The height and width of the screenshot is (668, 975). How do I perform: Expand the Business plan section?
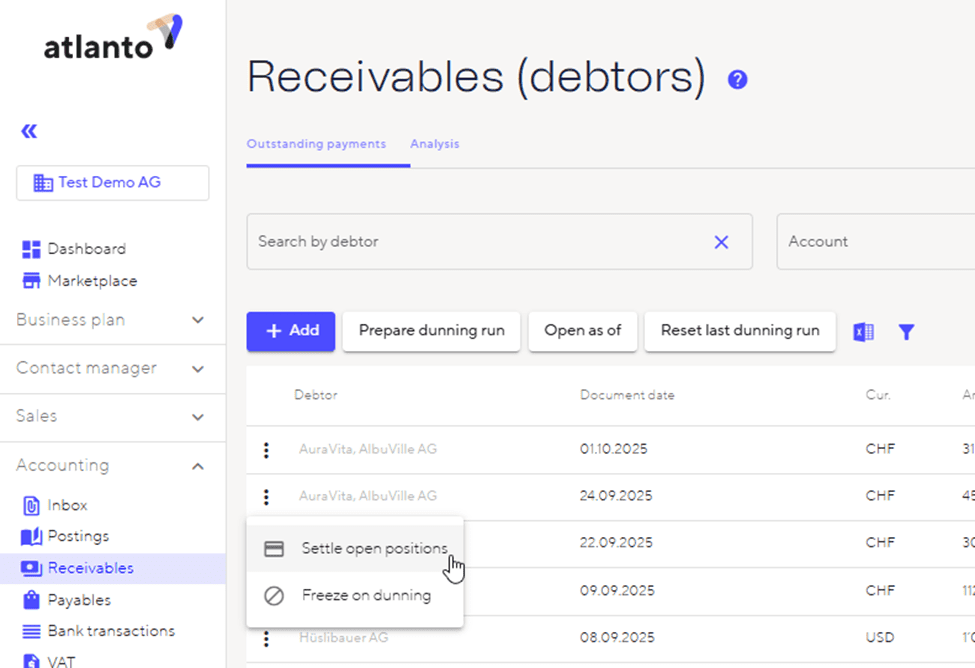(x=197, y=320)
